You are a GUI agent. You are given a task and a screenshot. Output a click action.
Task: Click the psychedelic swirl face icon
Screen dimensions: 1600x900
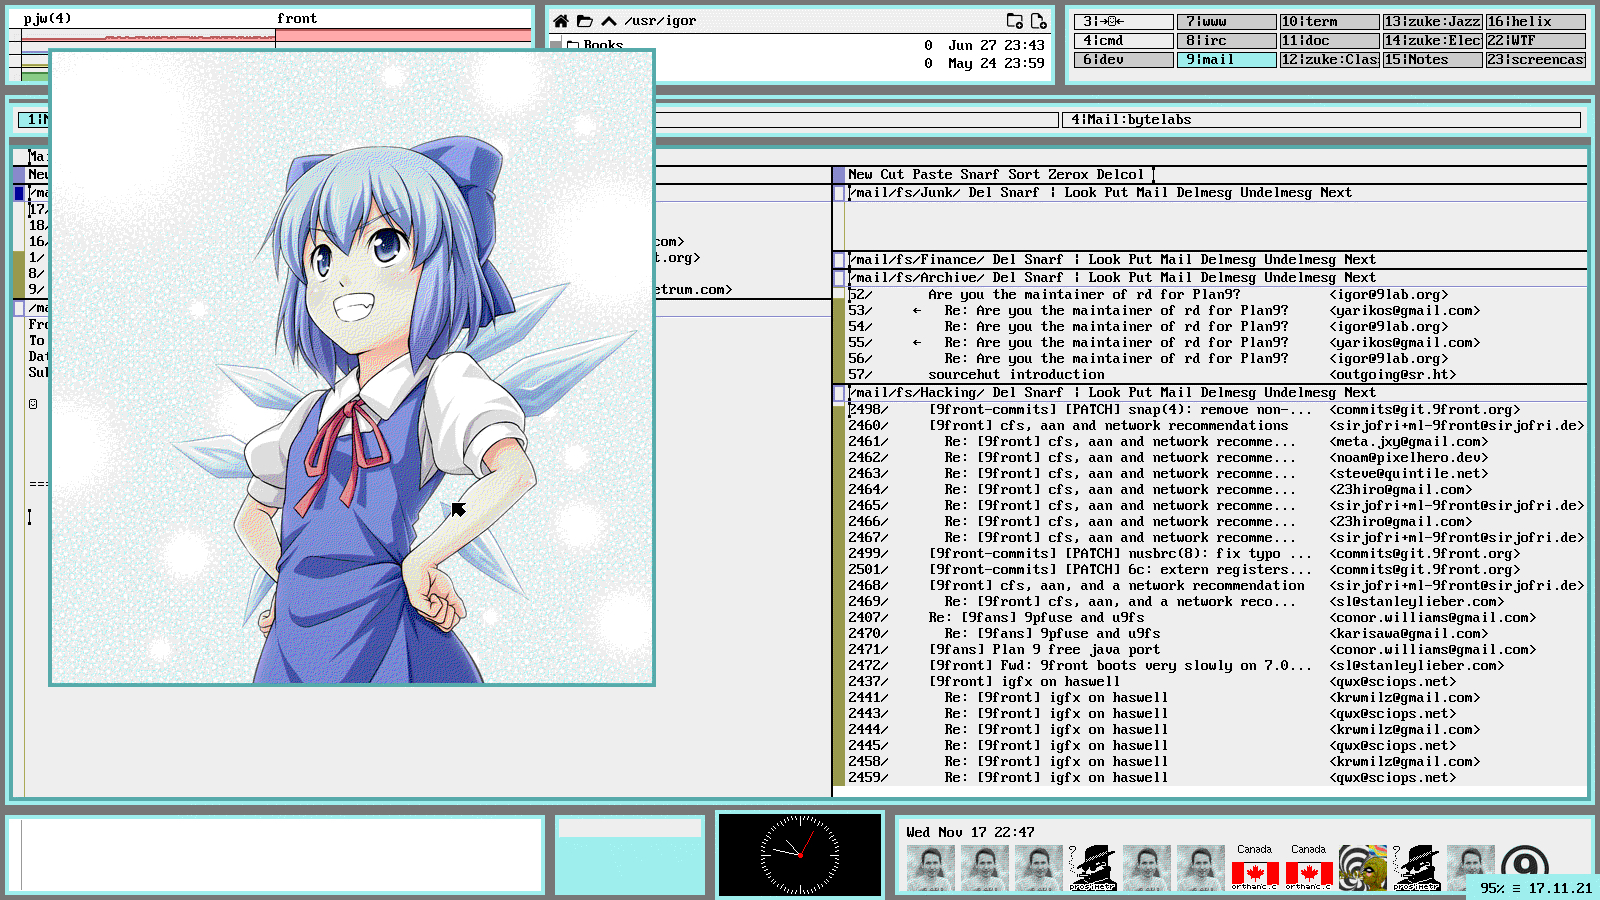[1362, 868]
